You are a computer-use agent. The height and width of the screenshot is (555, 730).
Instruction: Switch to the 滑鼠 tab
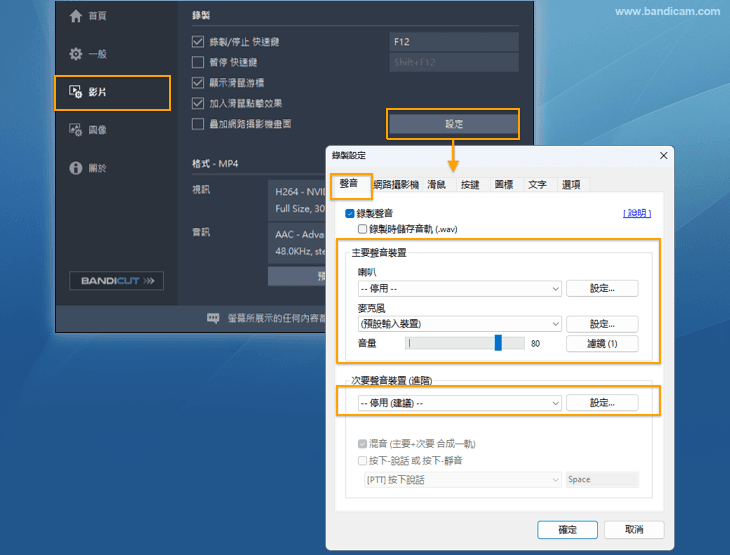pos(437,185)
